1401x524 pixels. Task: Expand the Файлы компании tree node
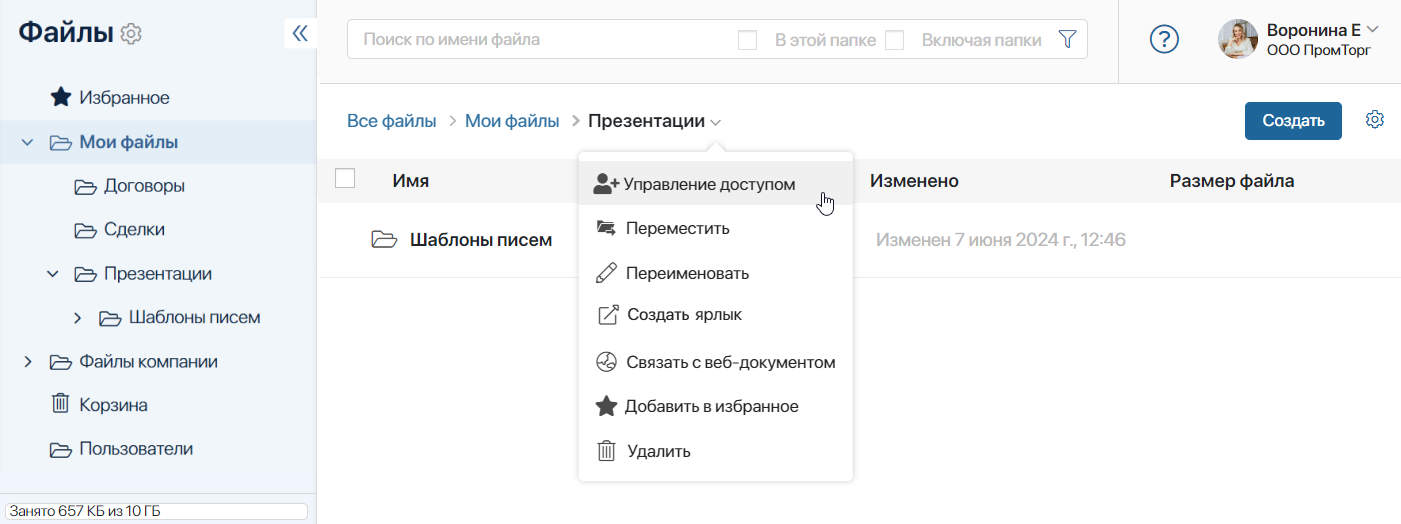(x=27, y=362)
